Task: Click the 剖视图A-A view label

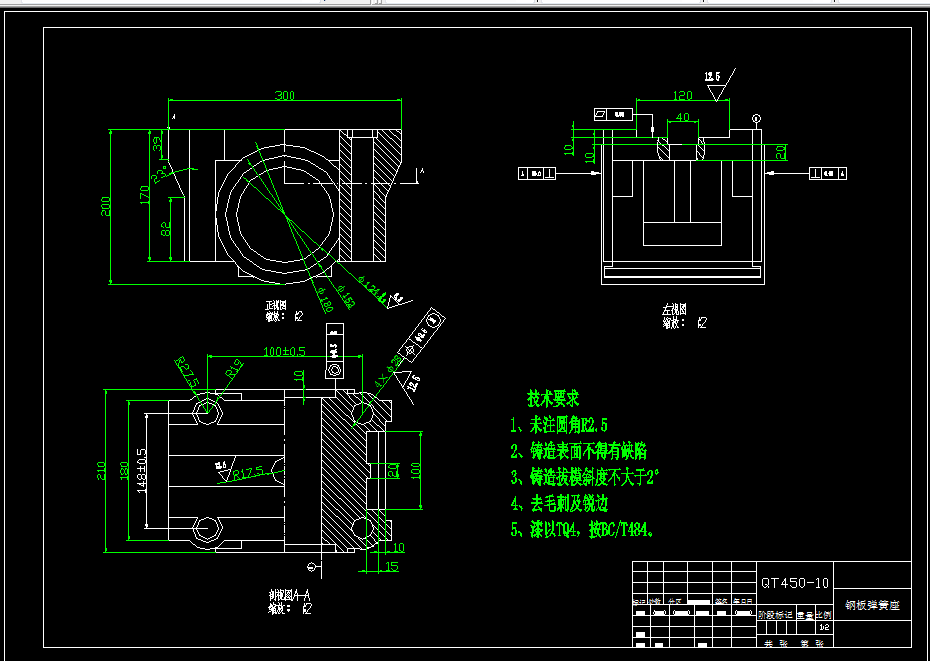Action: tap(289, 595)
